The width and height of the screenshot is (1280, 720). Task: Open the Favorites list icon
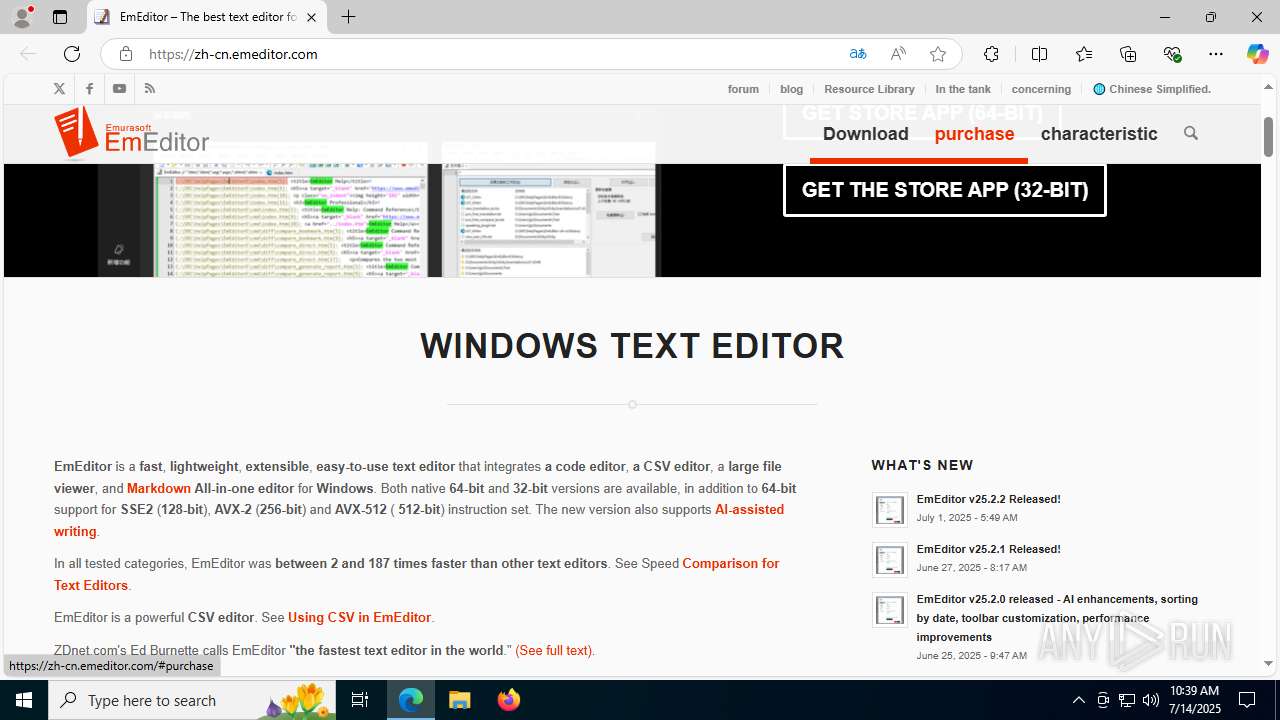1084,54
